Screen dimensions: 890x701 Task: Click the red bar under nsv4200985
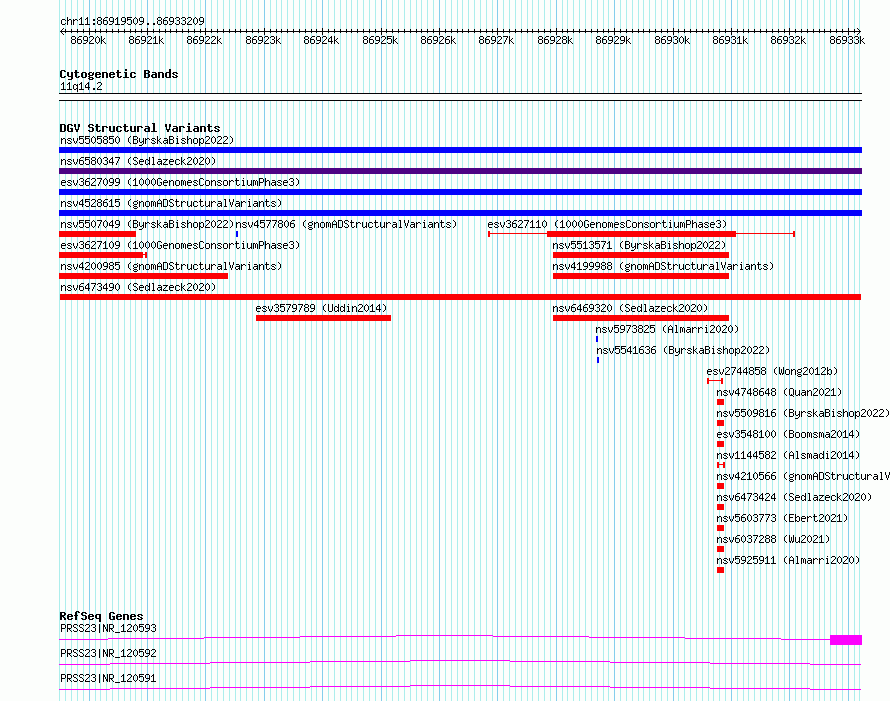pos(144,276)
